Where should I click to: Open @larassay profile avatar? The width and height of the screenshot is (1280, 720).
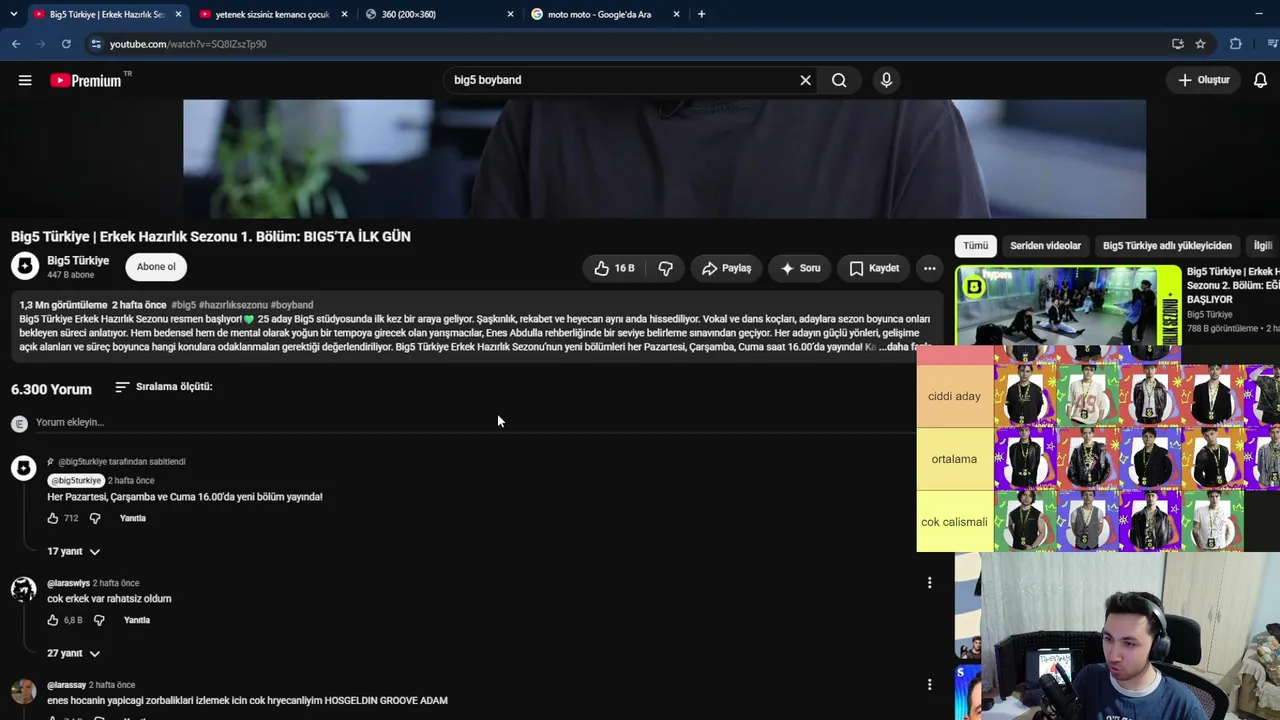(23, 691)
